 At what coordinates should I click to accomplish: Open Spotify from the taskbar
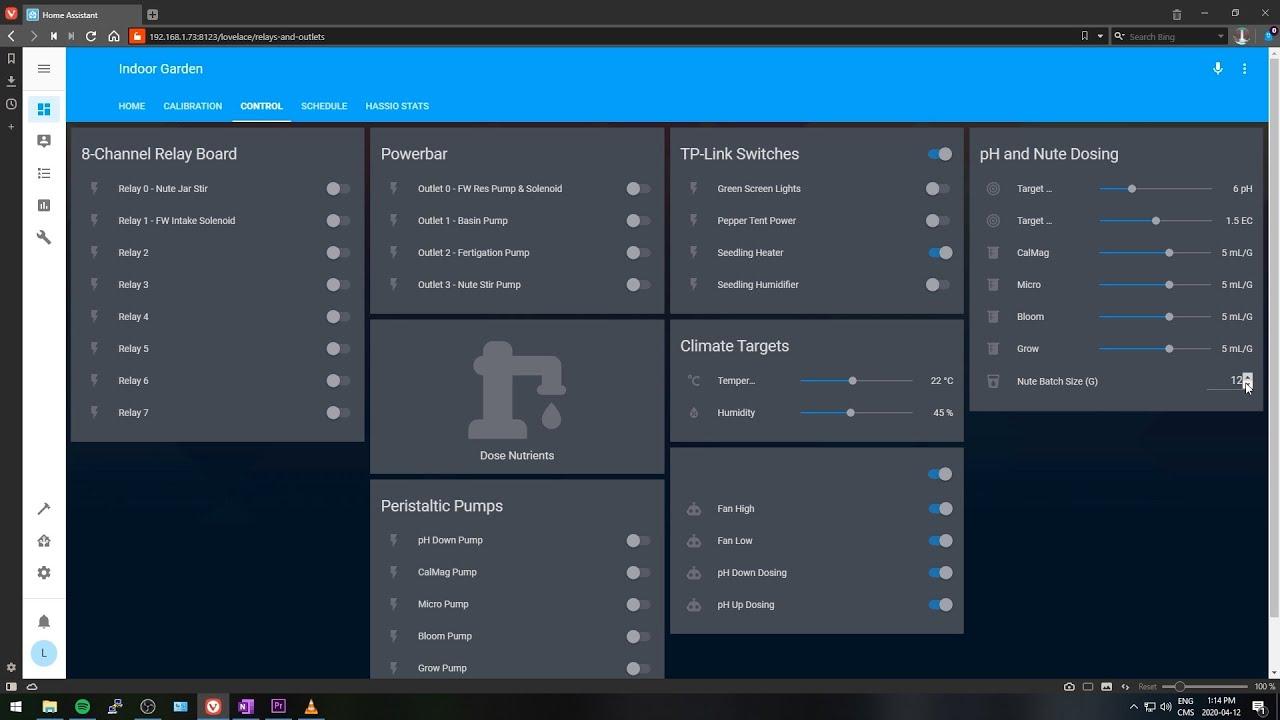(82, 706)
